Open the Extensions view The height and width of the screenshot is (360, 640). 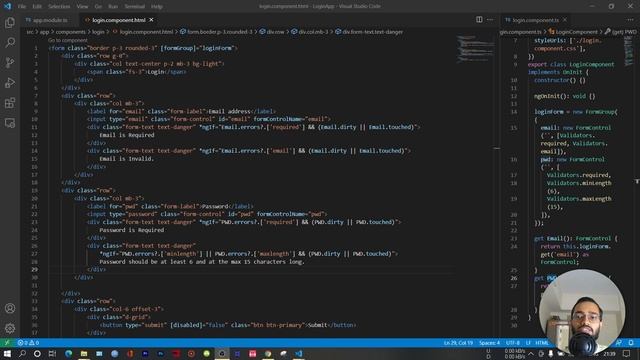[10, 103]
